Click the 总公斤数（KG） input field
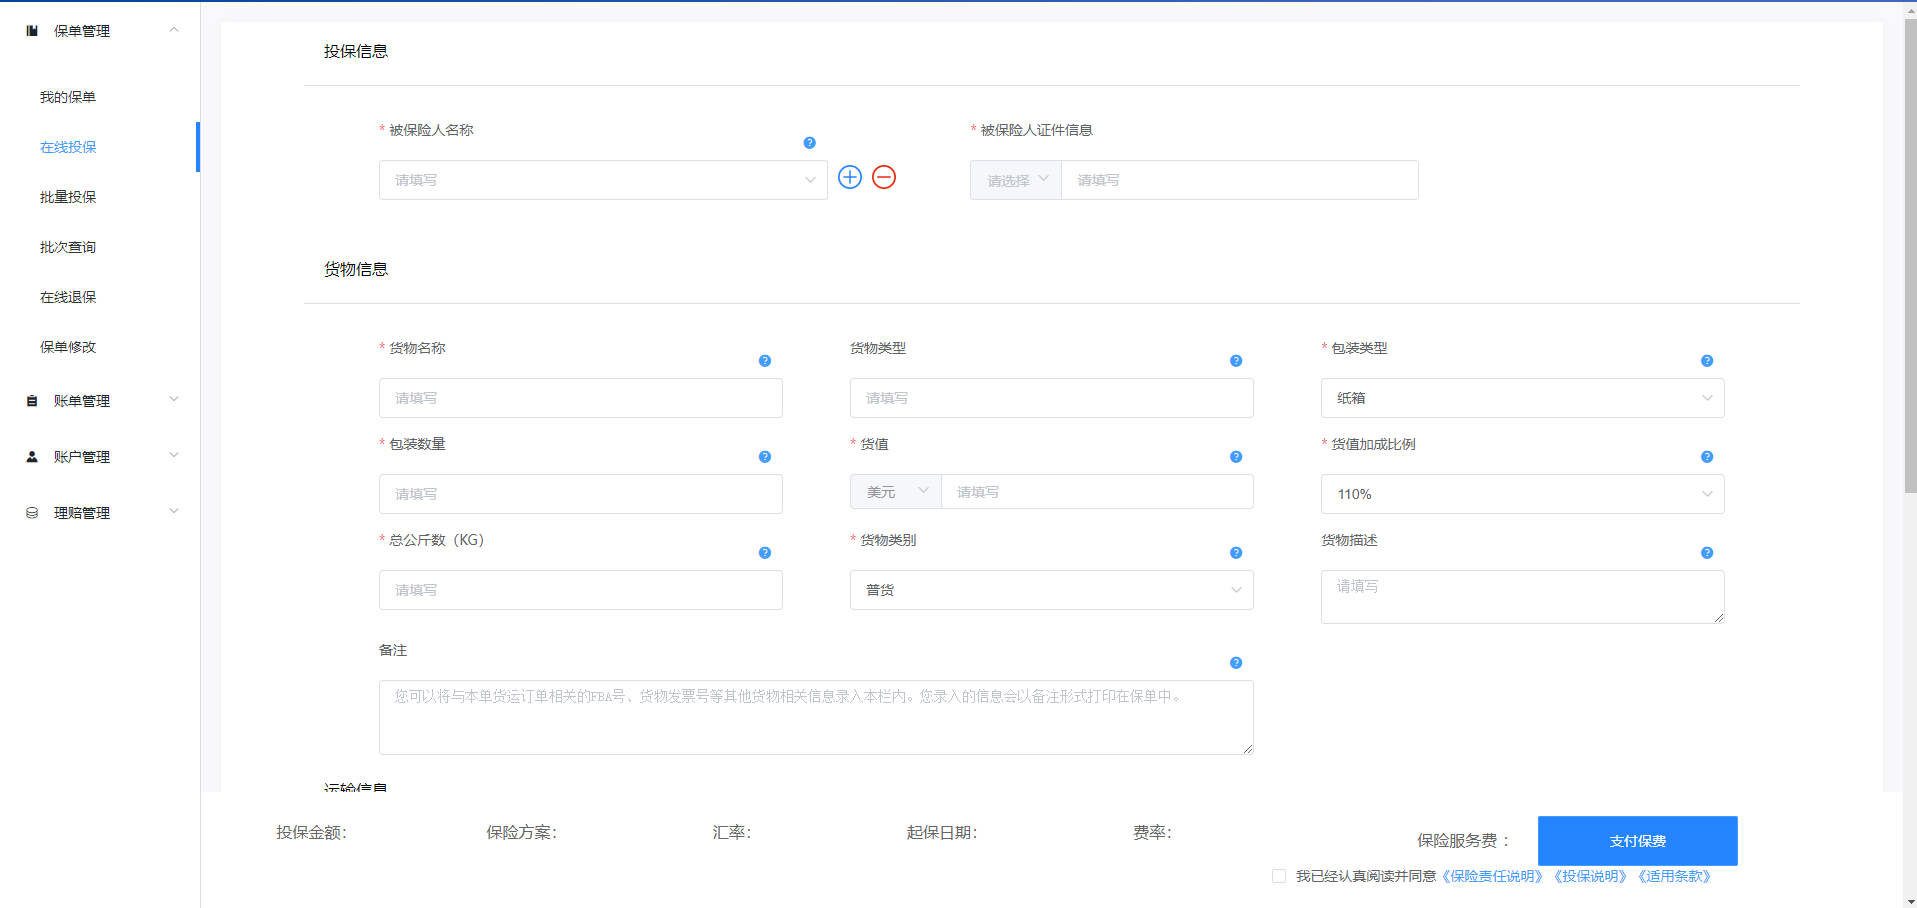 (580, 590)
